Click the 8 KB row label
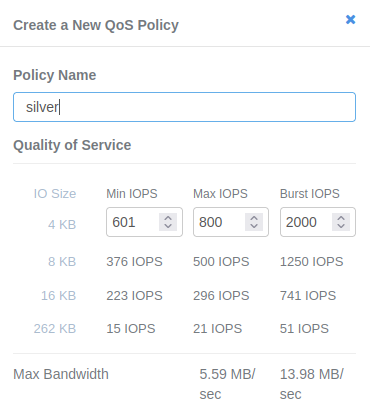 [x=62, y=262]
